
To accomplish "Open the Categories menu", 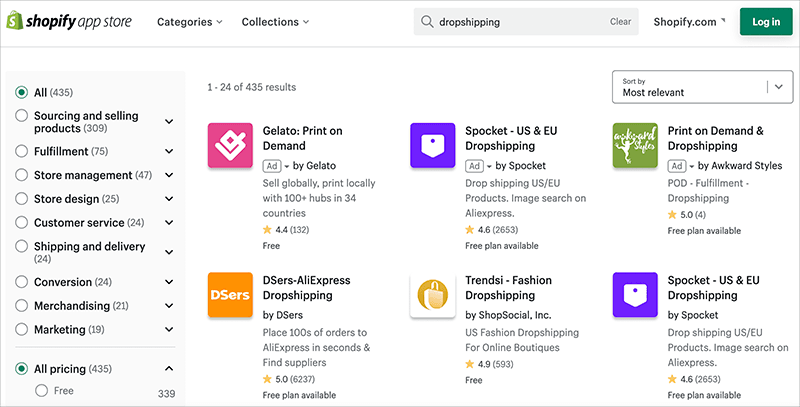I will coord(190,22).
